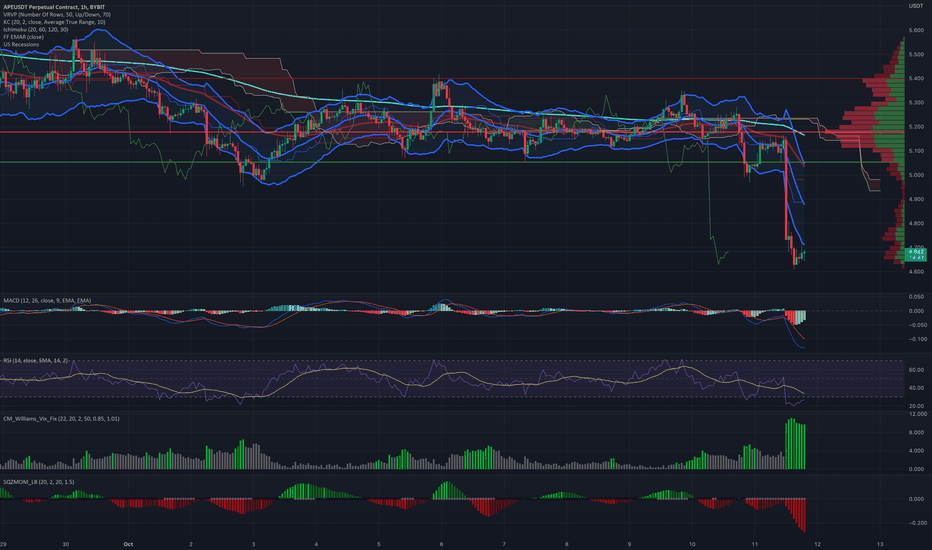Click the 8.000 label on Vix Fix scale

916,433
